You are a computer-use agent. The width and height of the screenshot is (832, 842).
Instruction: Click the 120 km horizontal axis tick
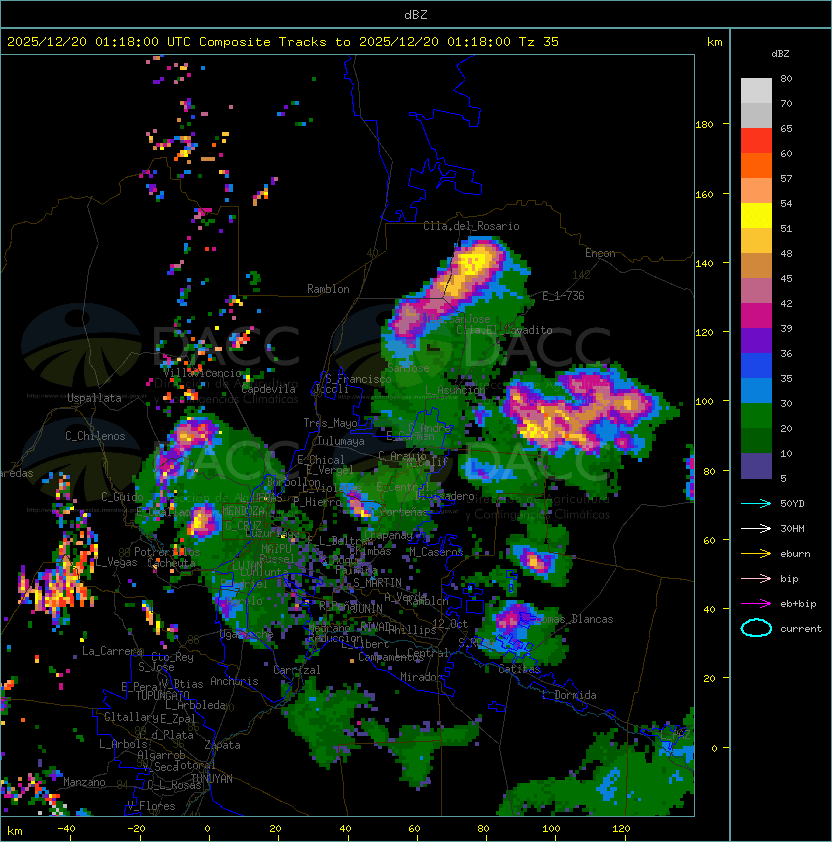click(x=621, y=829)
